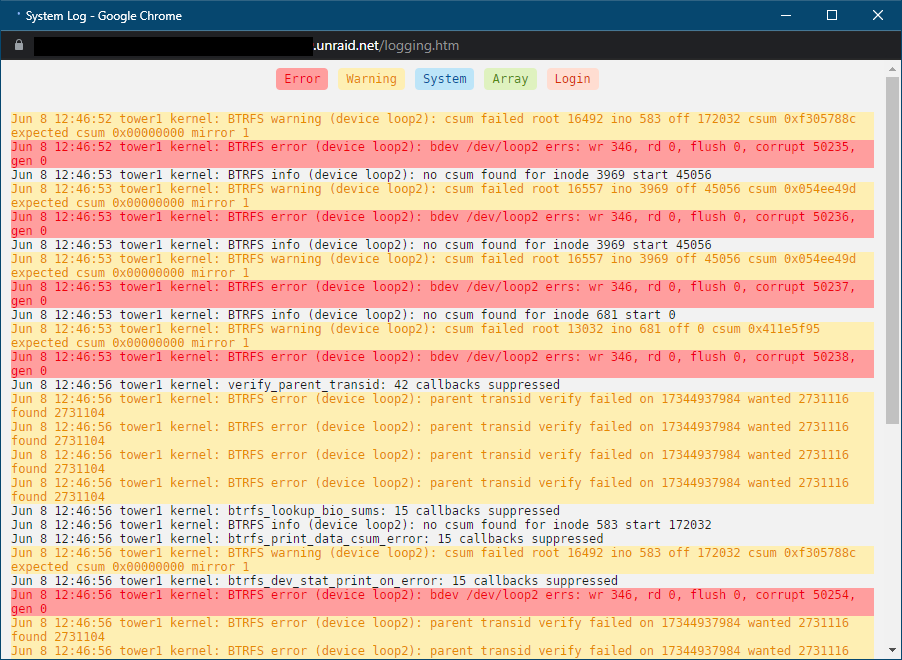Click the unraid.net/logging.htm URL
902x660 pixels.
click(386, 45)
